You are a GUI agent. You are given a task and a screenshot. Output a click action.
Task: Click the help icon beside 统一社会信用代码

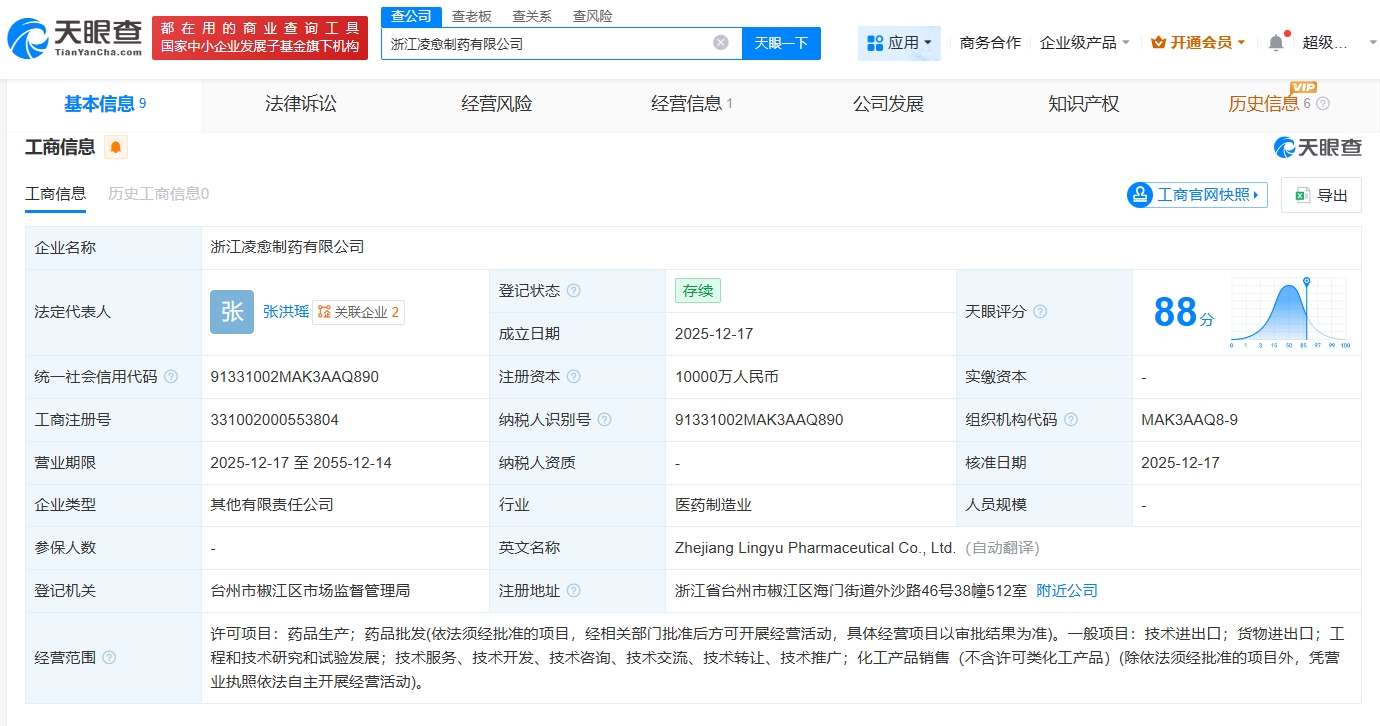[171, 377]
